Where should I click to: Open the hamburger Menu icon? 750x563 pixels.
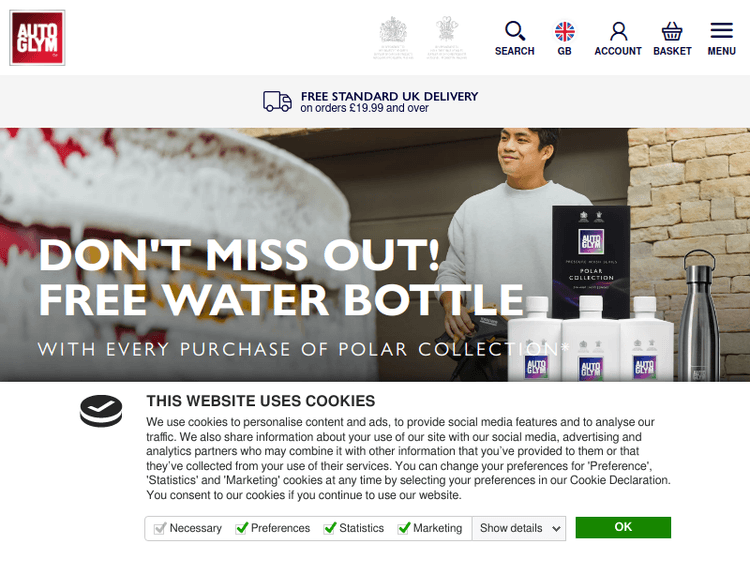pyautogui.click(x=721, y=31)
